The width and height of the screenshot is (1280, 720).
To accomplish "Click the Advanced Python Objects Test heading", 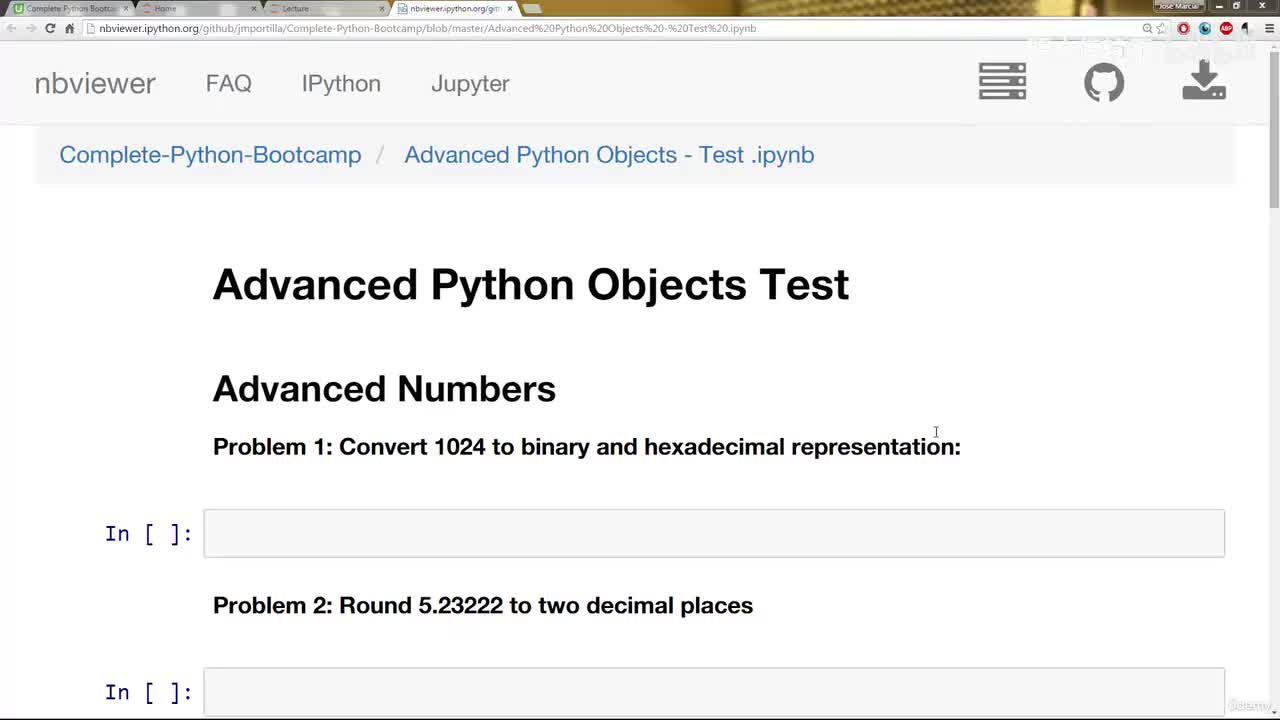I will [x=531, y=285].
